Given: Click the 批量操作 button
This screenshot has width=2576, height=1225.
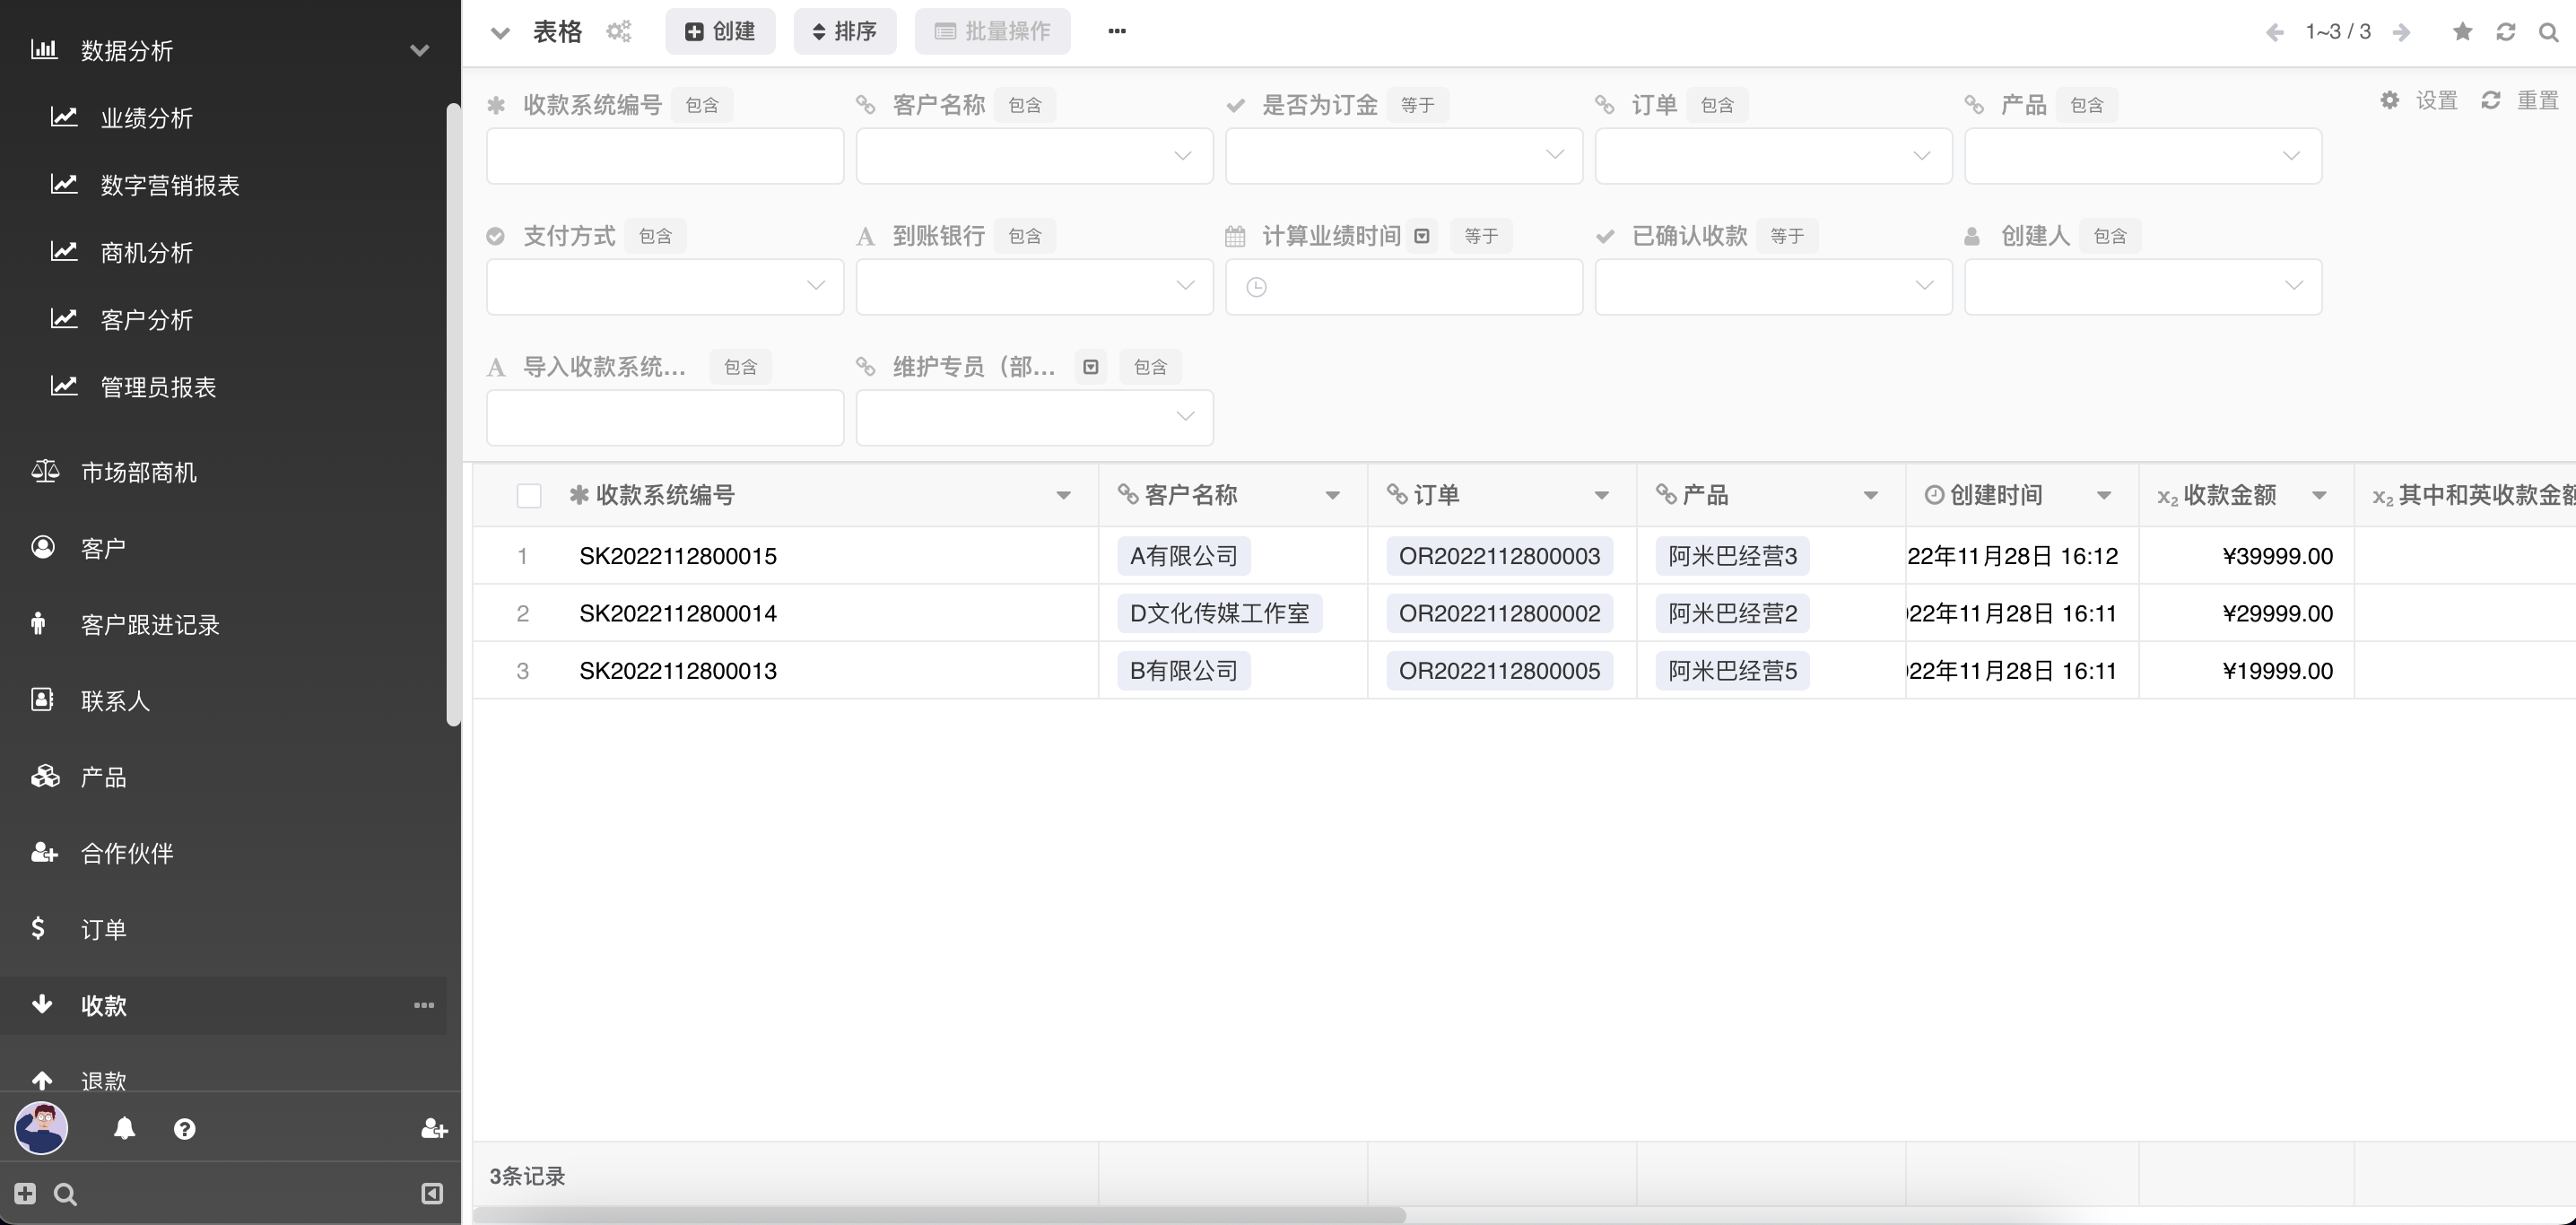Looking at the screenshot, I should (x=992, y=31).
